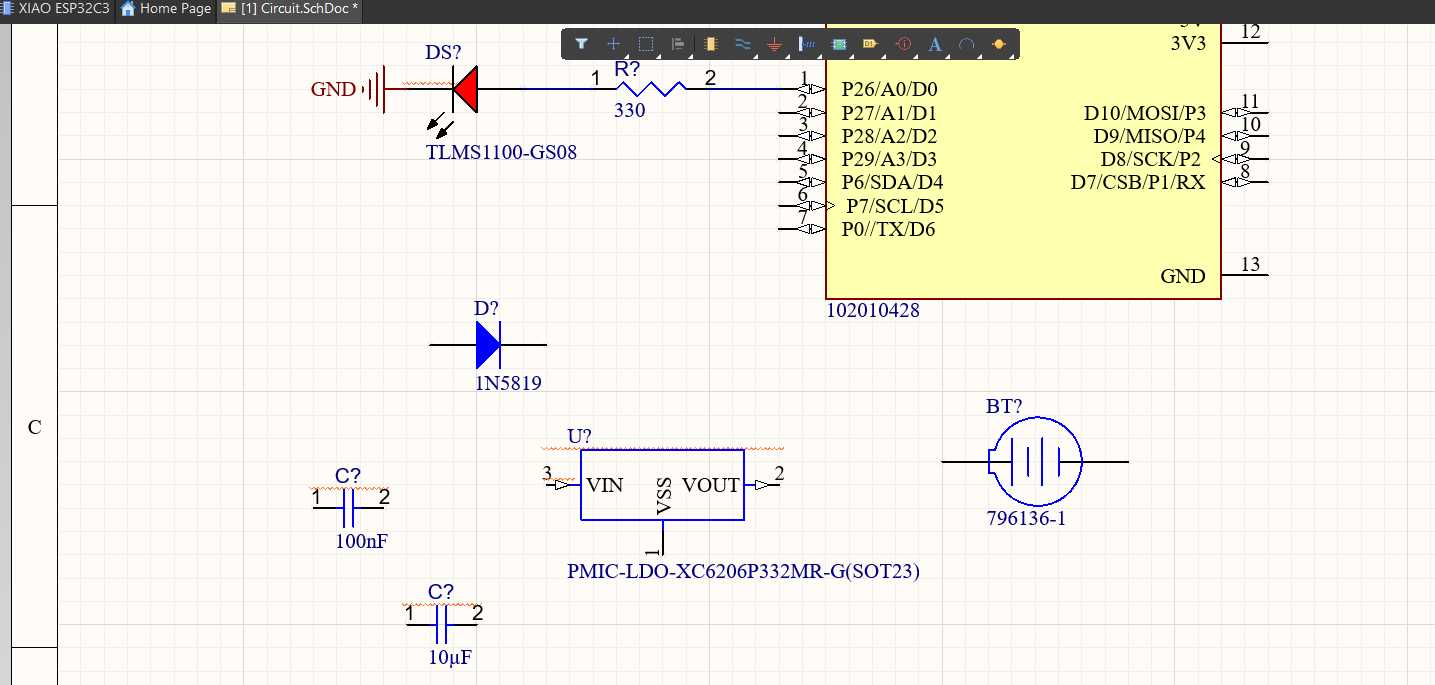Open the alignment tool dropdown triangle
Viewport: 1435px width, 685px height.
tap(690, 55)
